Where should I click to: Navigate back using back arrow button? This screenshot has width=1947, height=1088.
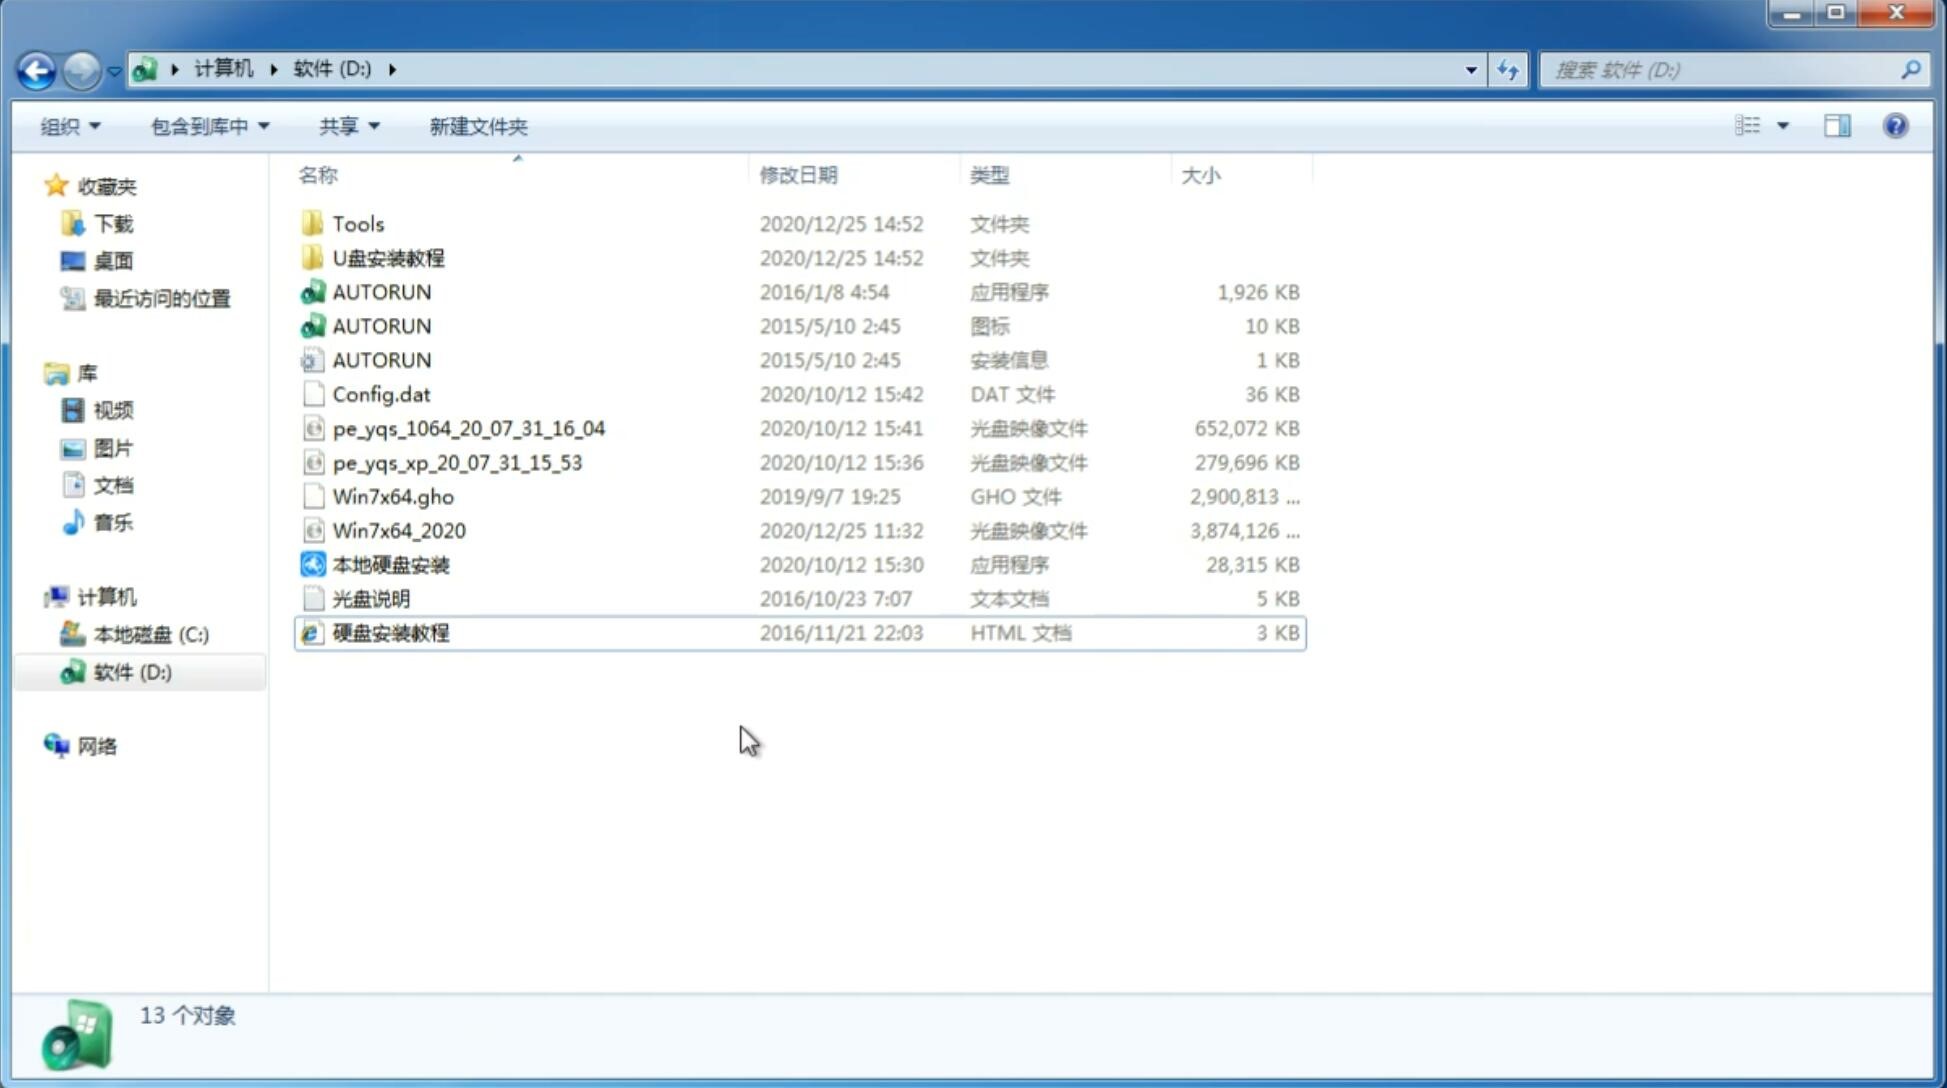click(x=36, y=70)
